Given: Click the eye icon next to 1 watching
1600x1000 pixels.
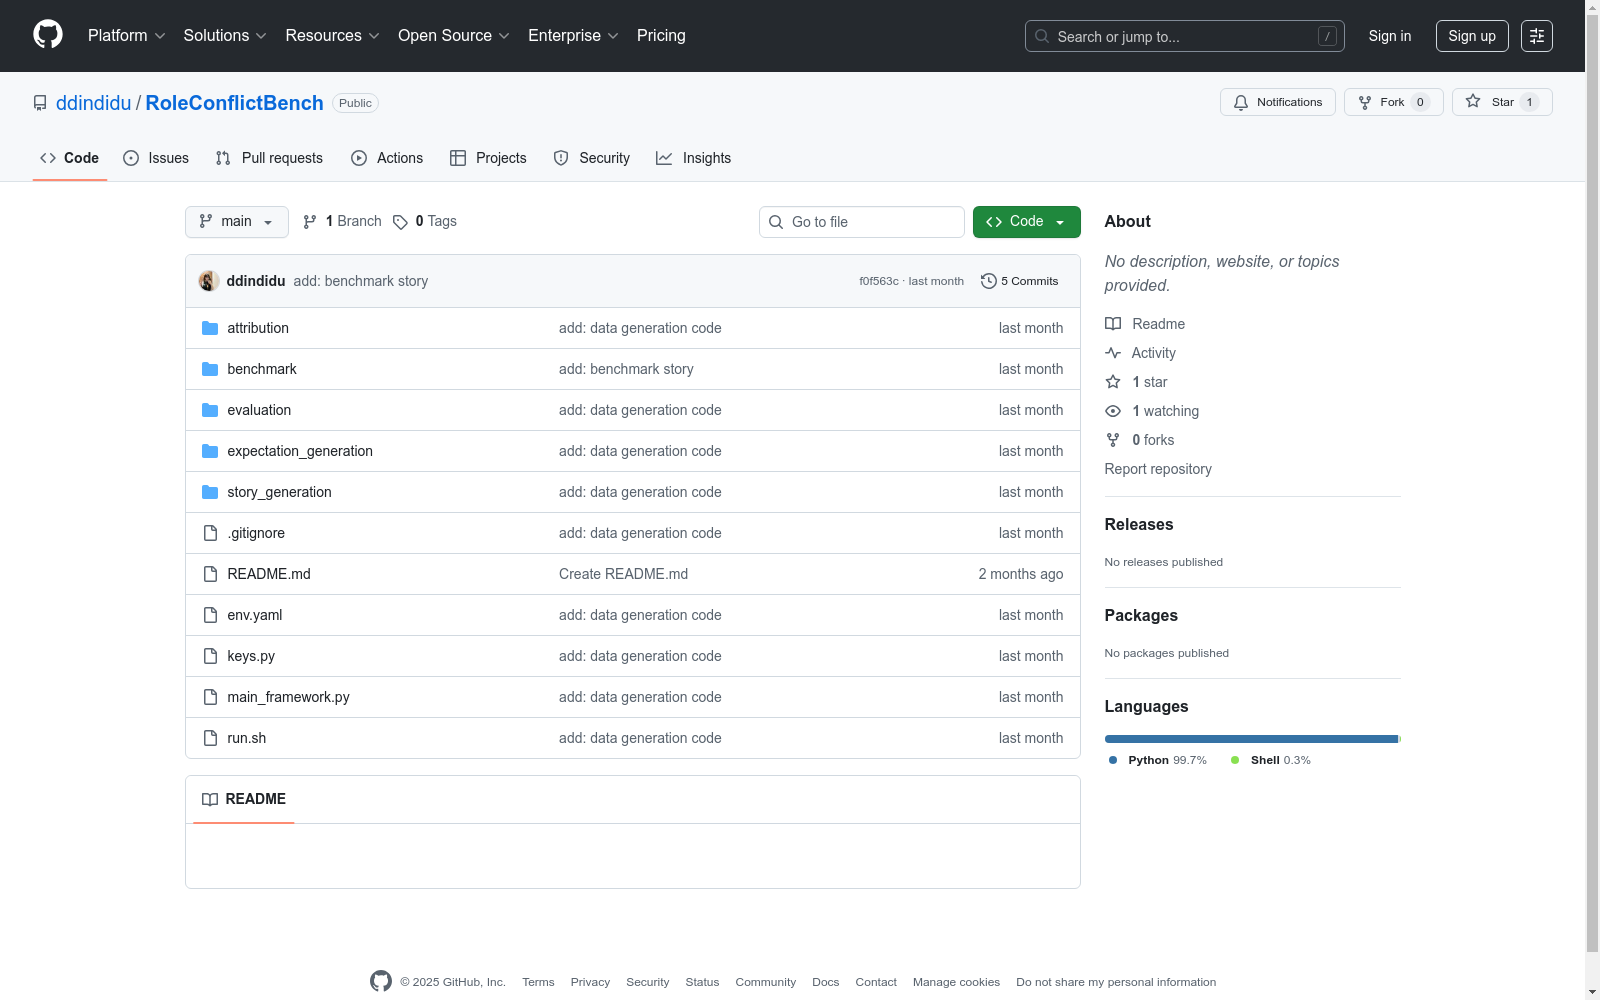Looking at the screenshot, I should pyautogui.click(x=1113, y=411).
